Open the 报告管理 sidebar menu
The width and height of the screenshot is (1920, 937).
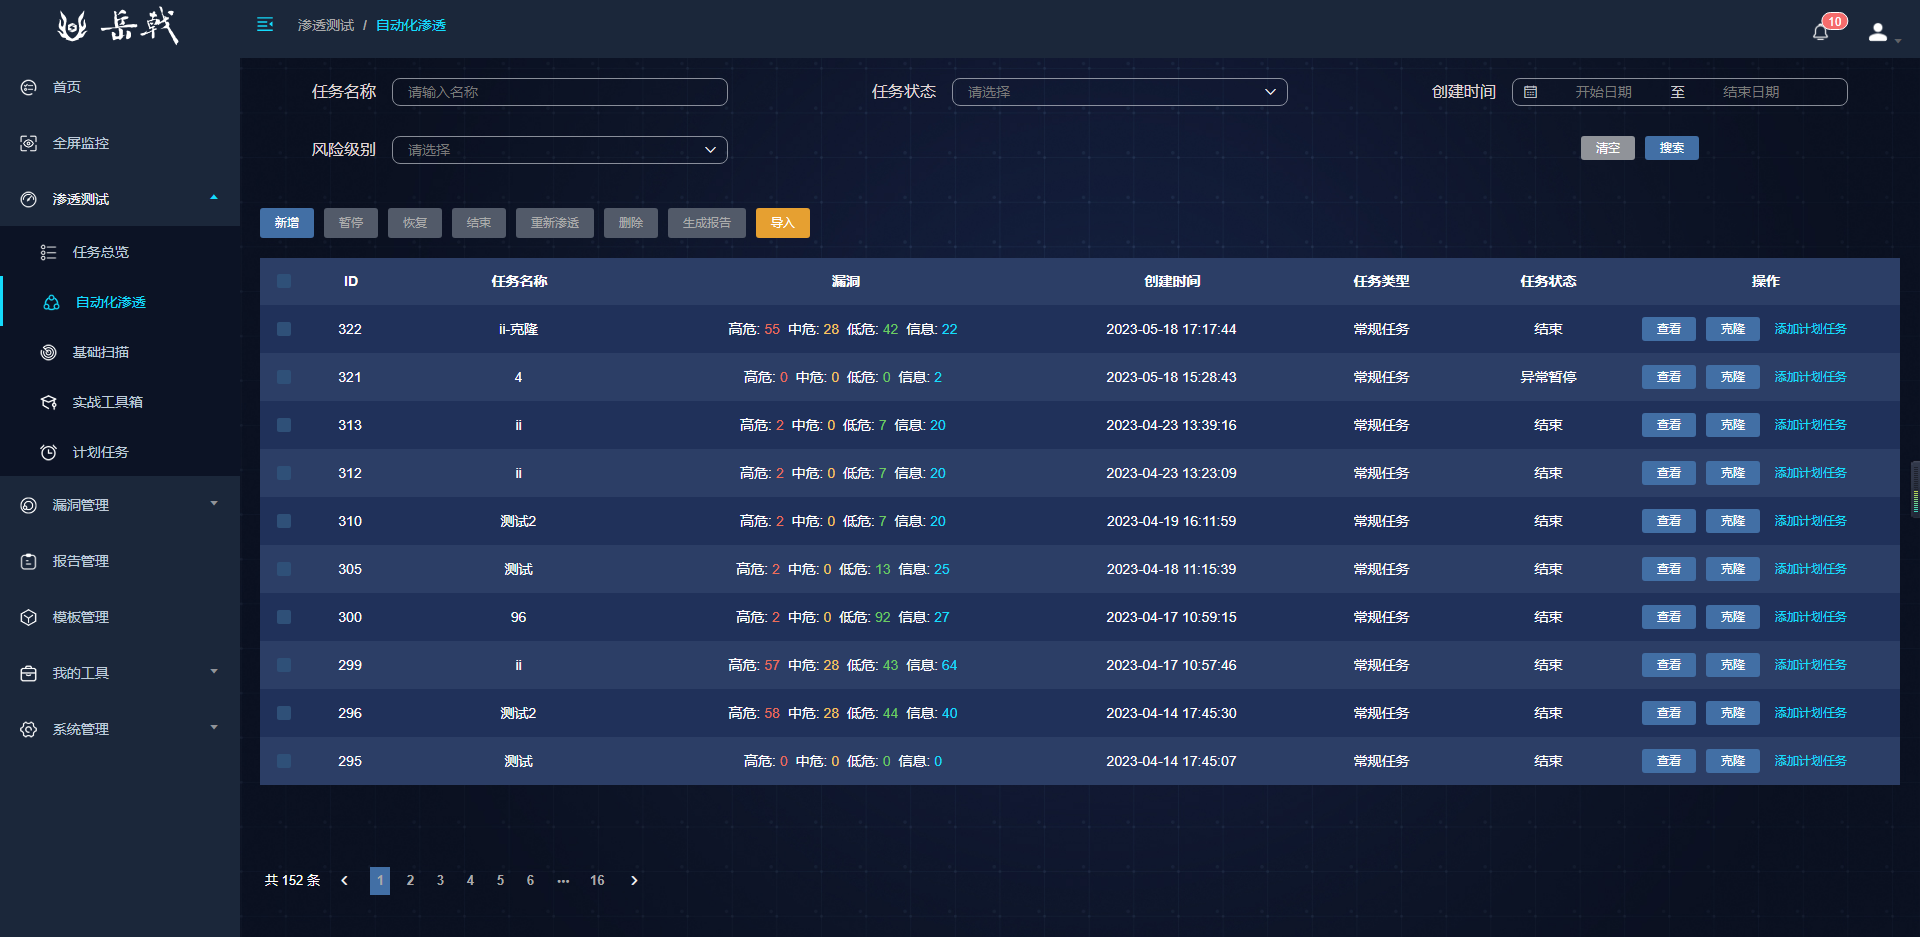(81, 561)
